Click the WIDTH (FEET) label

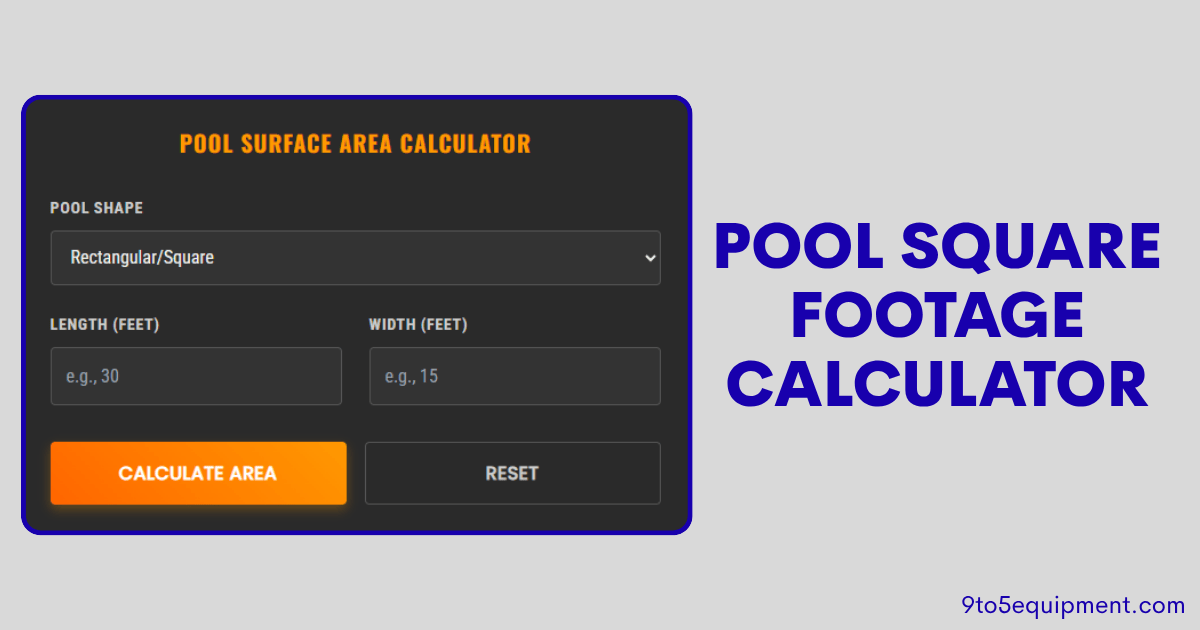[419, 324]
